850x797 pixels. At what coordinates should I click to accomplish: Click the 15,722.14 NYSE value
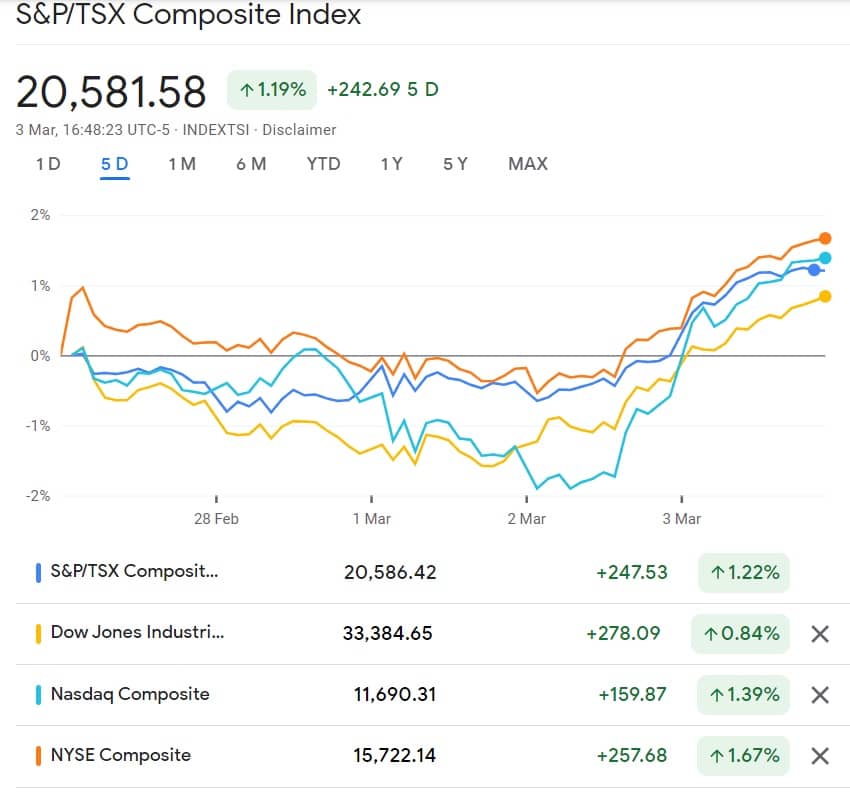pyautogui.click(x=395, y=755)
